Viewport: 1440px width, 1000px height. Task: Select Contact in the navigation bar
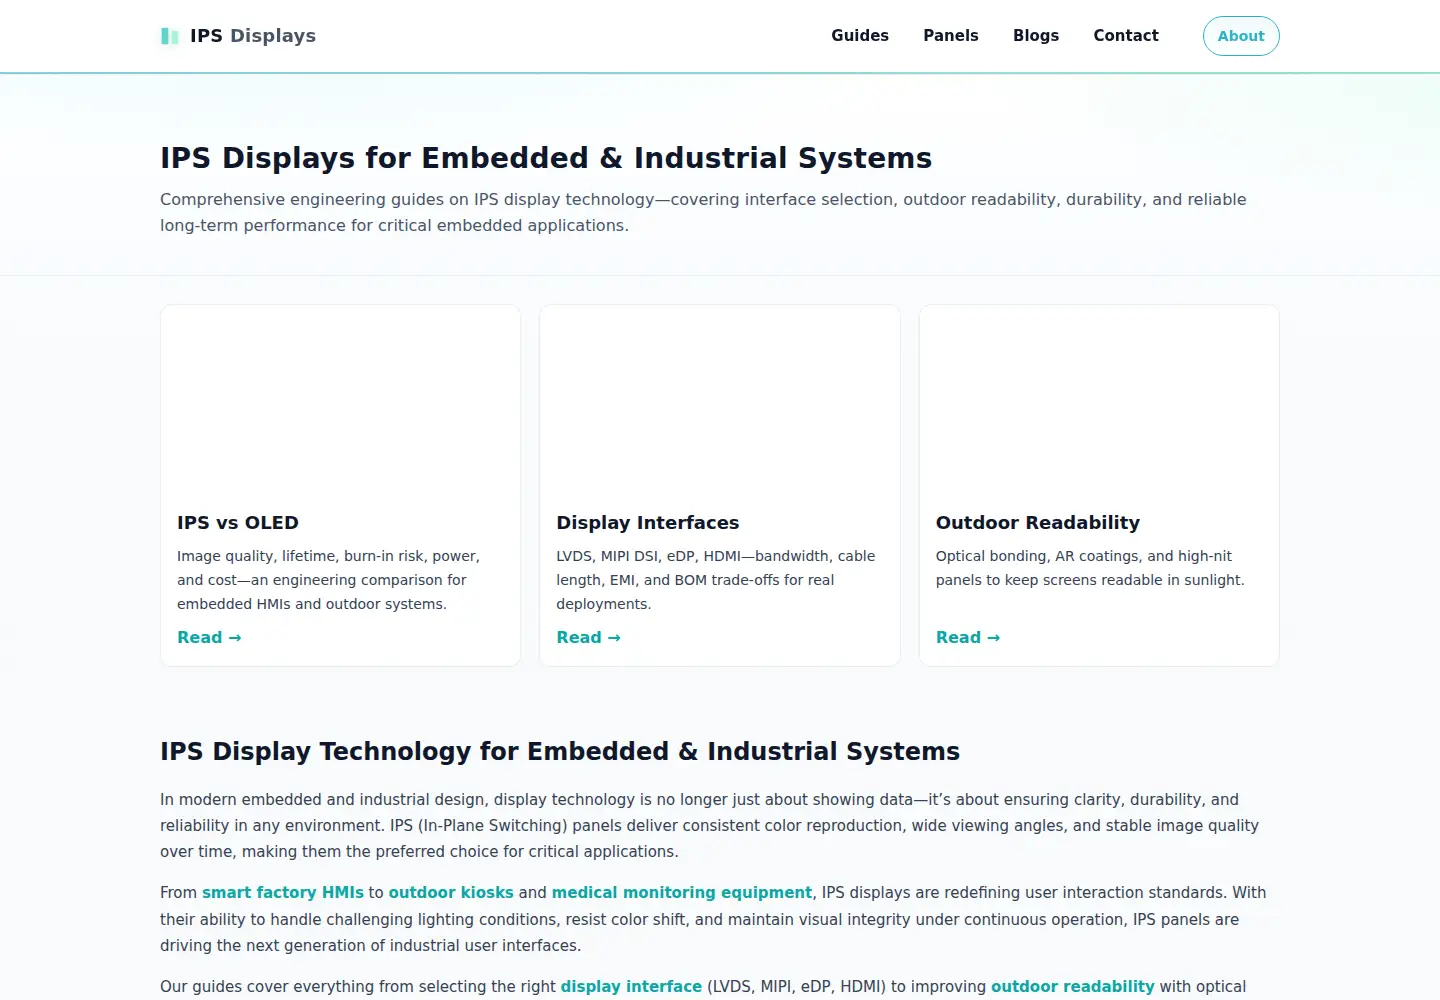point(1126,36)
